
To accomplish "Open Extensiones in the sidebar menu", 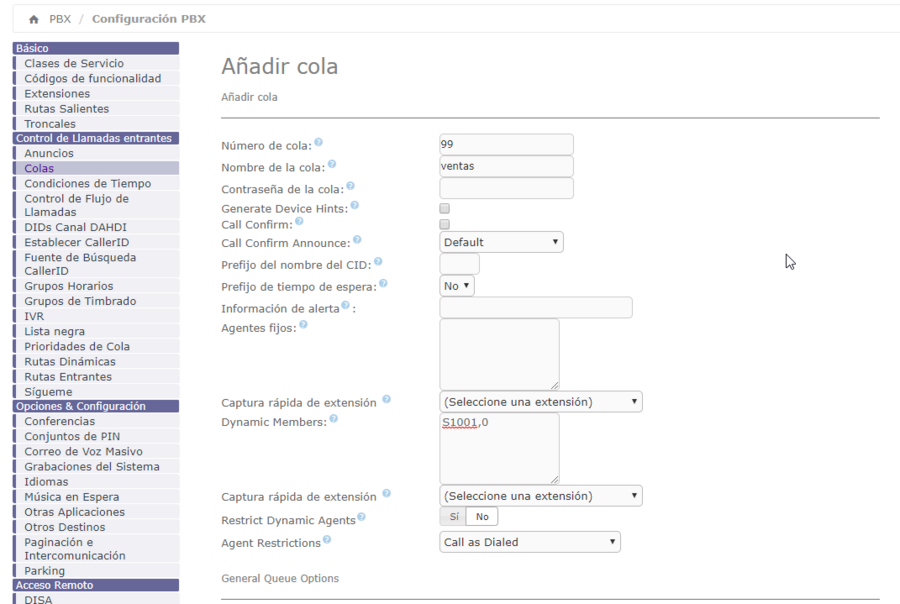I will pos(57,94).
